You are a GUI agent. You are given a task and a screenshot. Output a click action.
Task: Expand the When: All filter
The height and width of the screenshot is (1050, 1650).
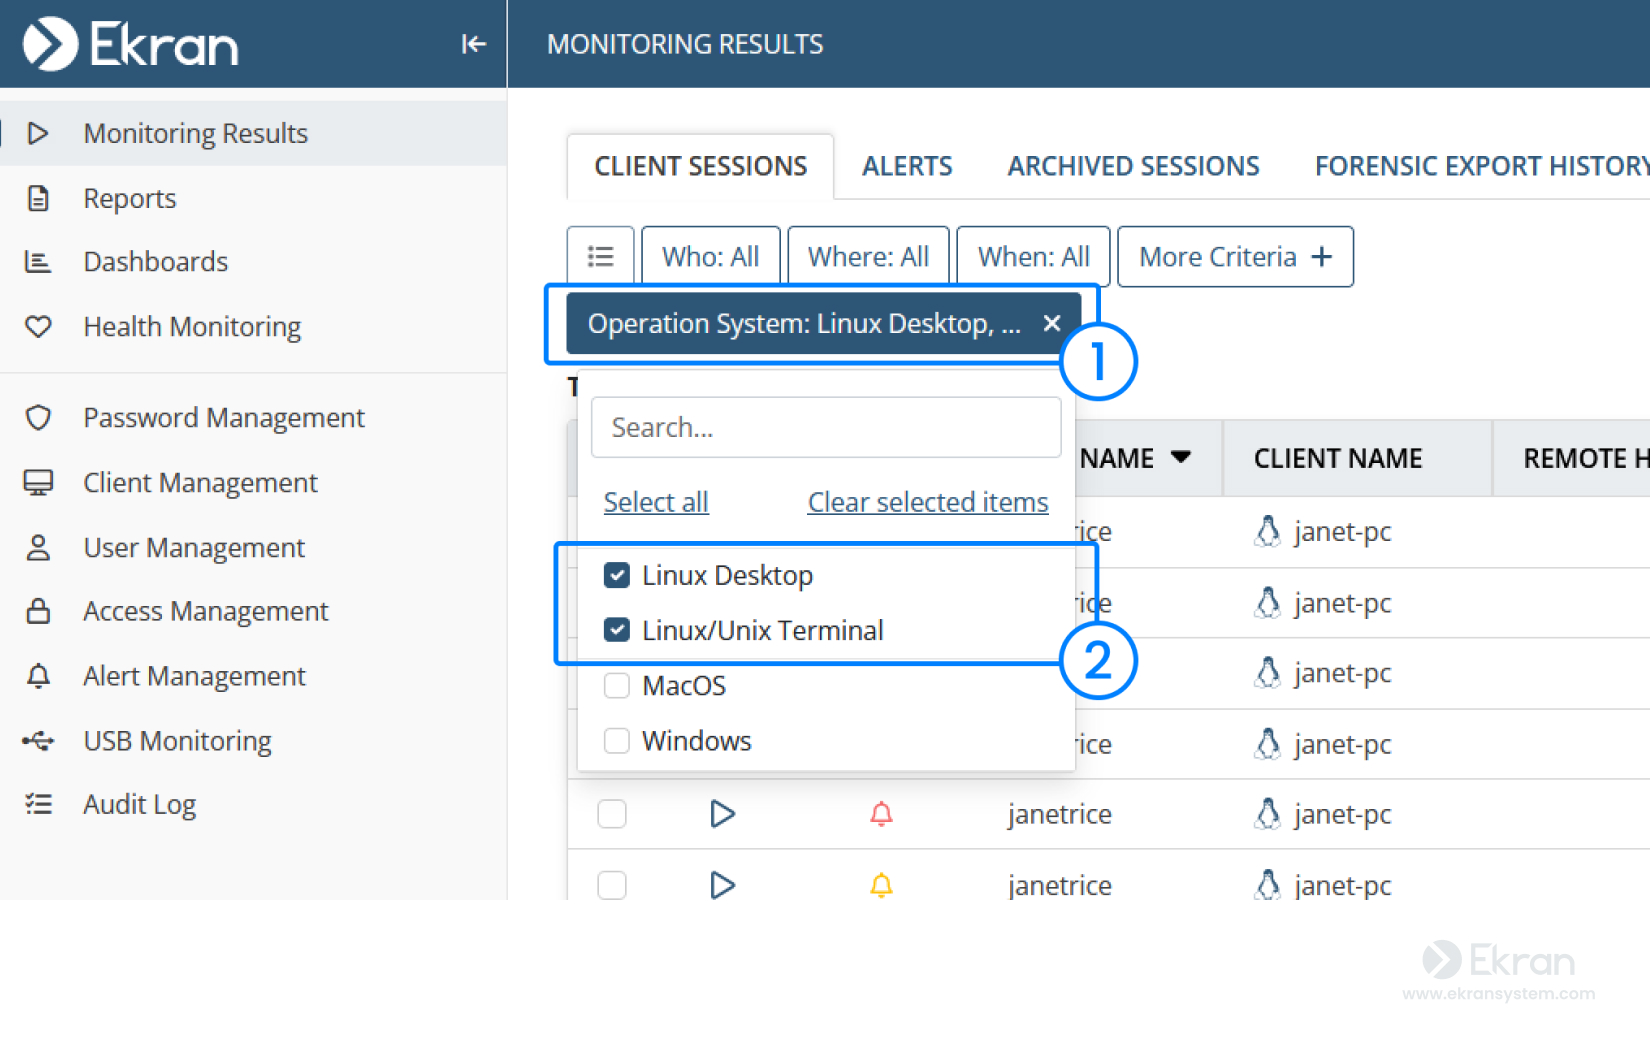pyautogui.click(x=1033, y=257)
